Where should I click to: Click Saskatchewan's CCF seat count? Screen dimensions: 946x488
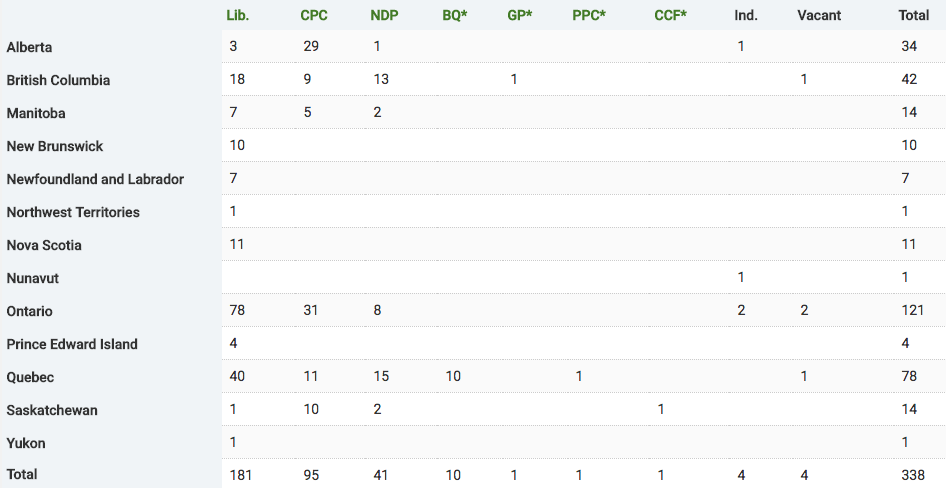661,409
